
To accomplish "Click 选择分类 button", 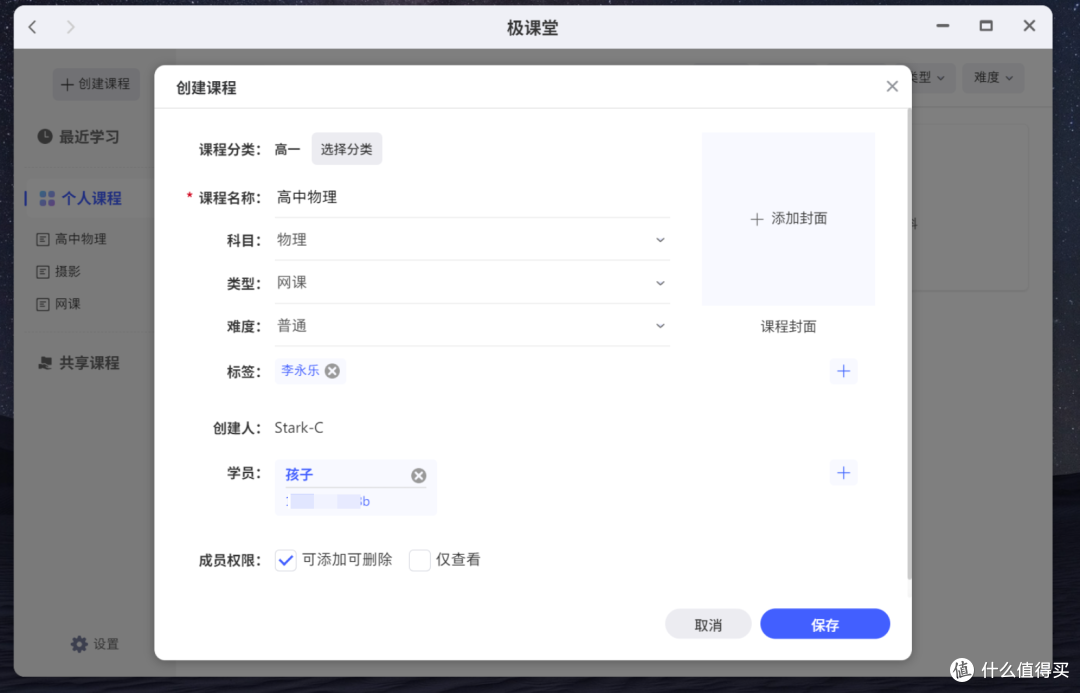I will pos(346,149).
